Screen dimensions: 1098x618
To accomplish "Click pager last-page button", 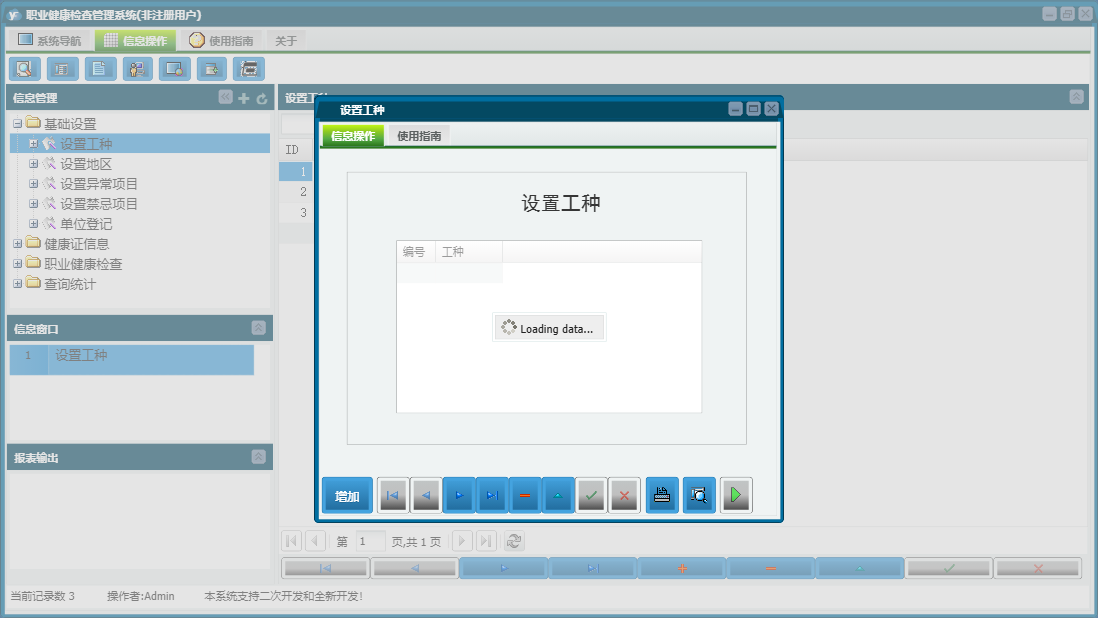I will 487,541.
